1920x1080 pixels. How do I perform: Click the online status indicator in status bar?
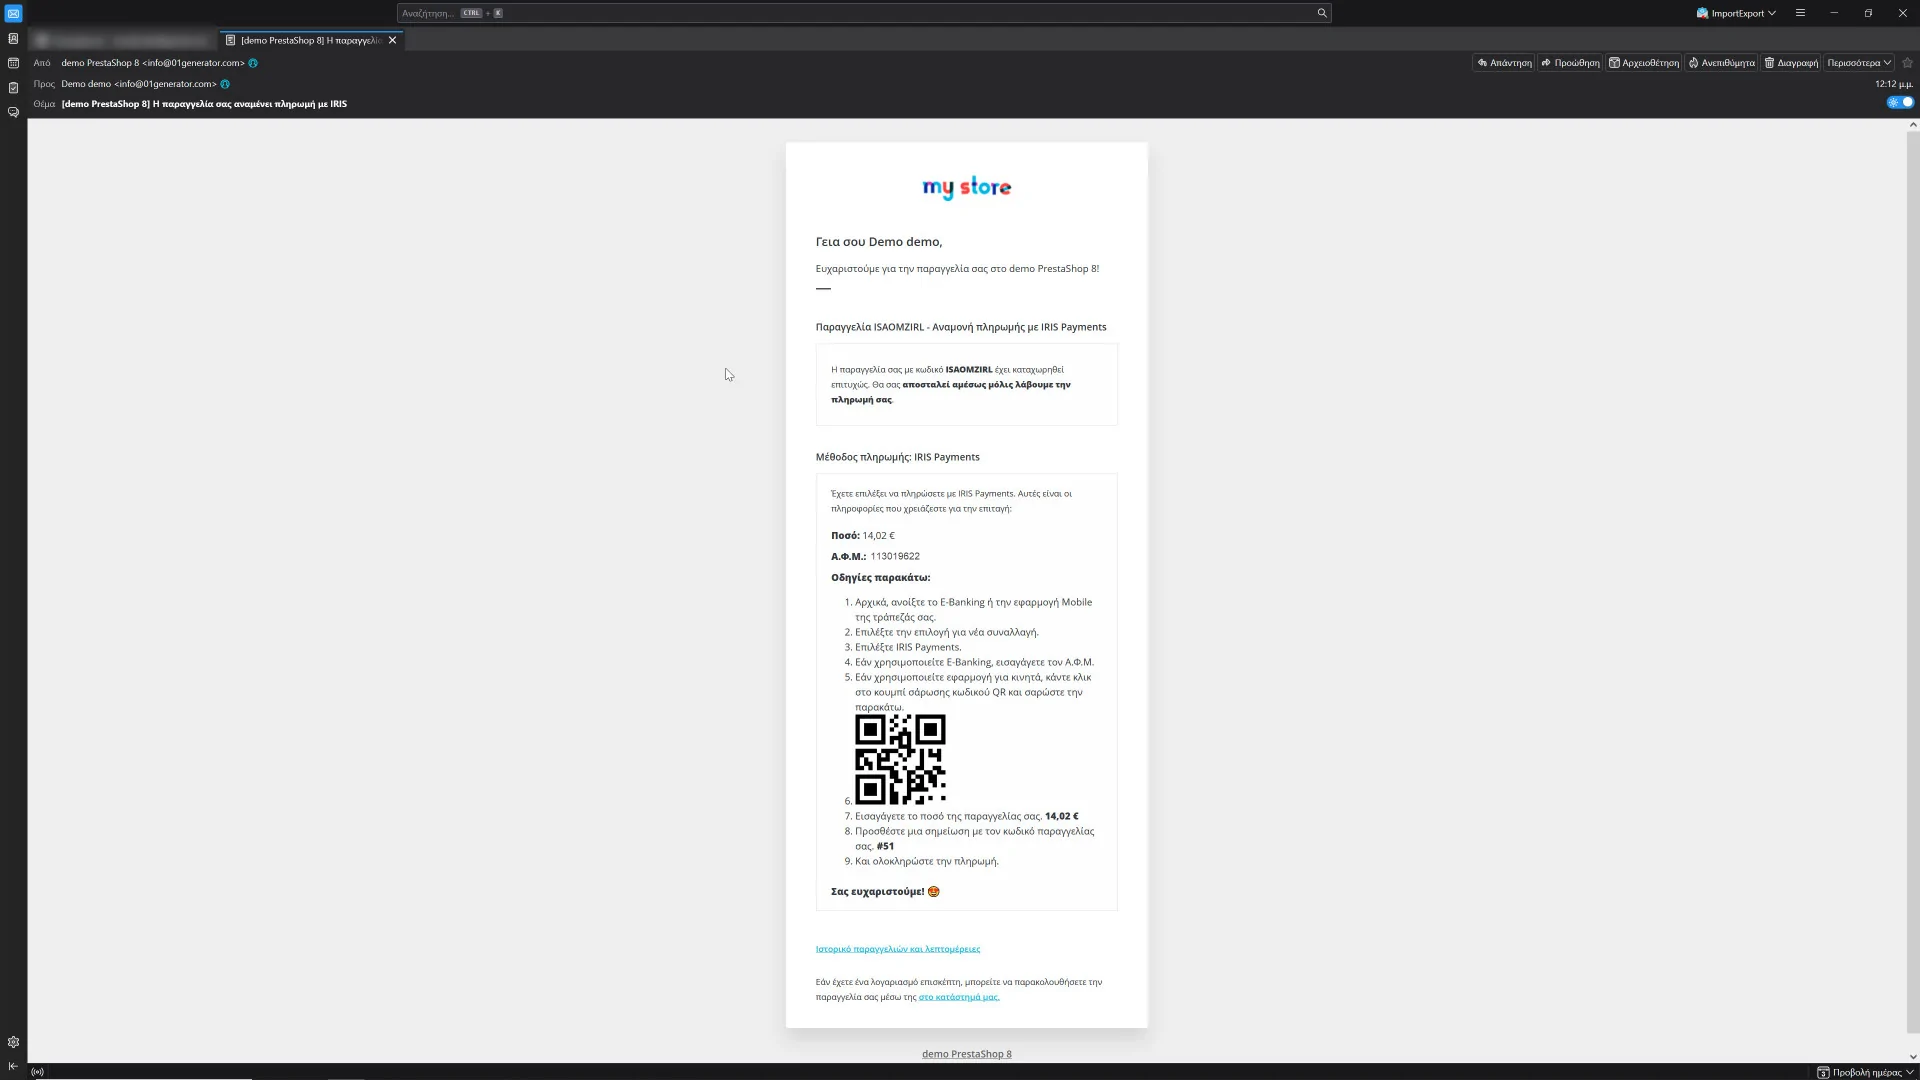[x=37, y=1072]
